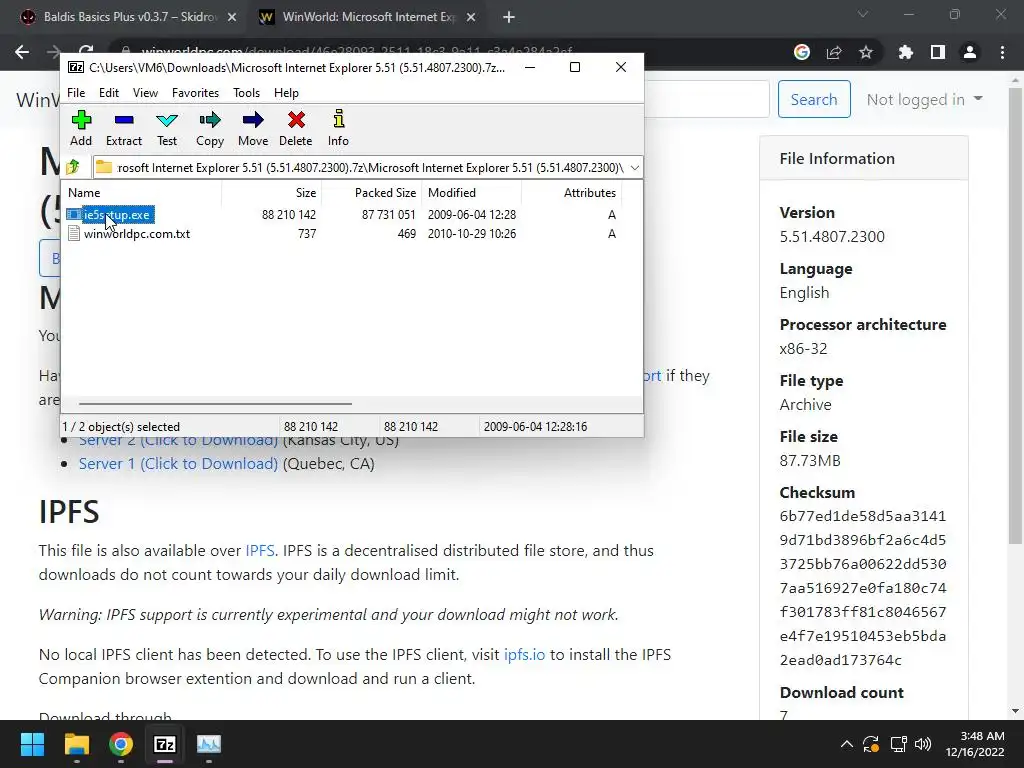Open Chrome's tab search chevron

coord(863,14)
